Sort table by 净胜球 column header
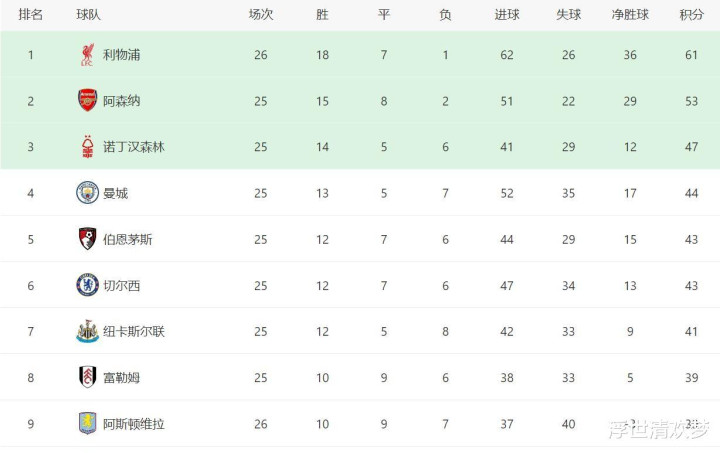 [x=630, y=15]
